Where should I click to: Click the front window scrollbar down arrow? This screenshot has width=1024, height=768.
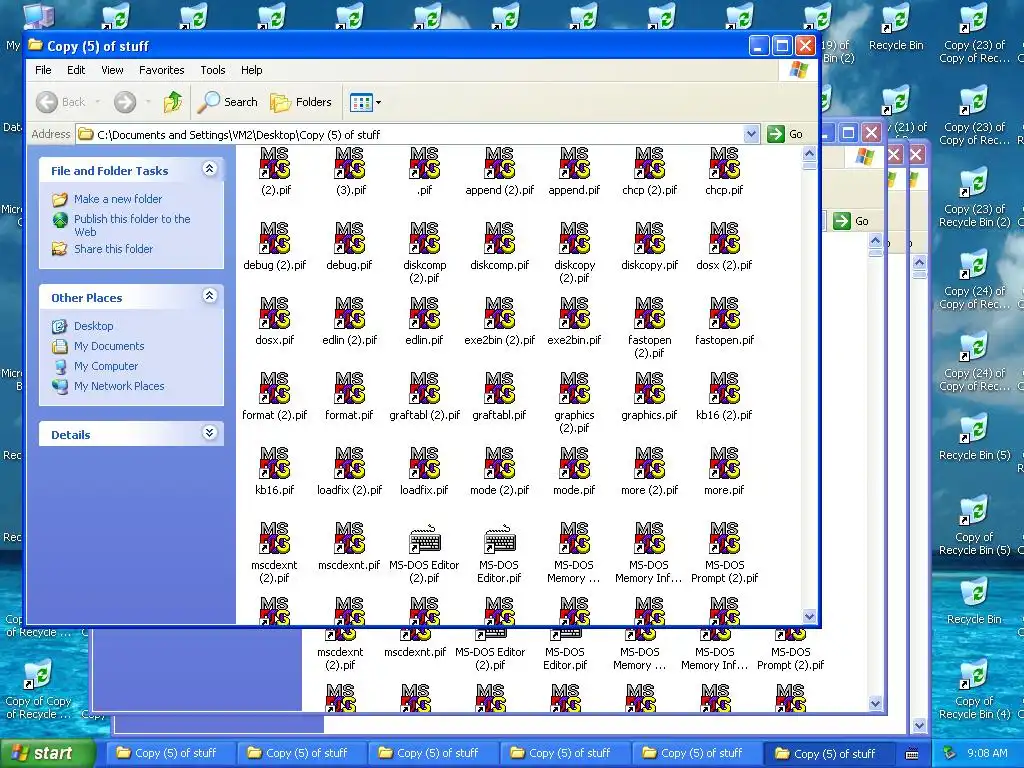[809, 616]
